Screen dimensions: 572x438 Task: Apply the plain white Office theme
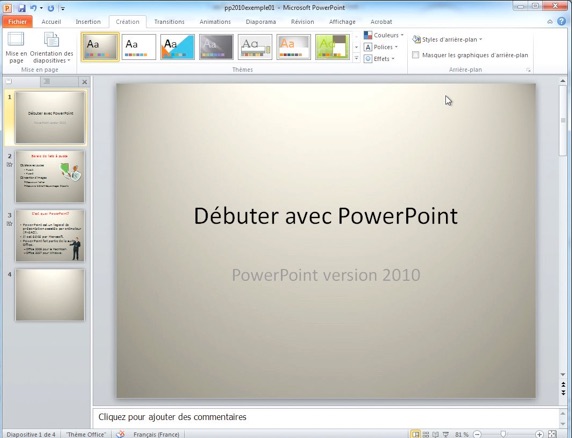coord(139,47)
